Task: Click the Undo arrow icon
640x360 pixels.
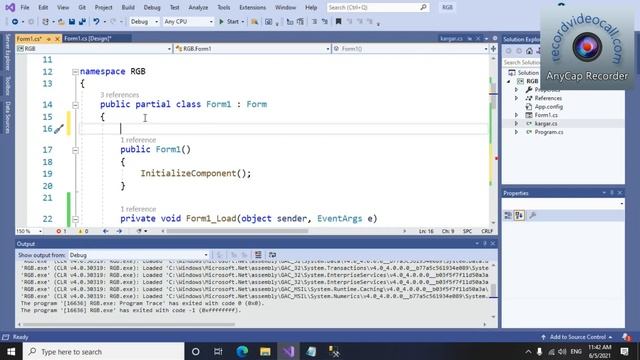Action: click(x=96, y=22)
